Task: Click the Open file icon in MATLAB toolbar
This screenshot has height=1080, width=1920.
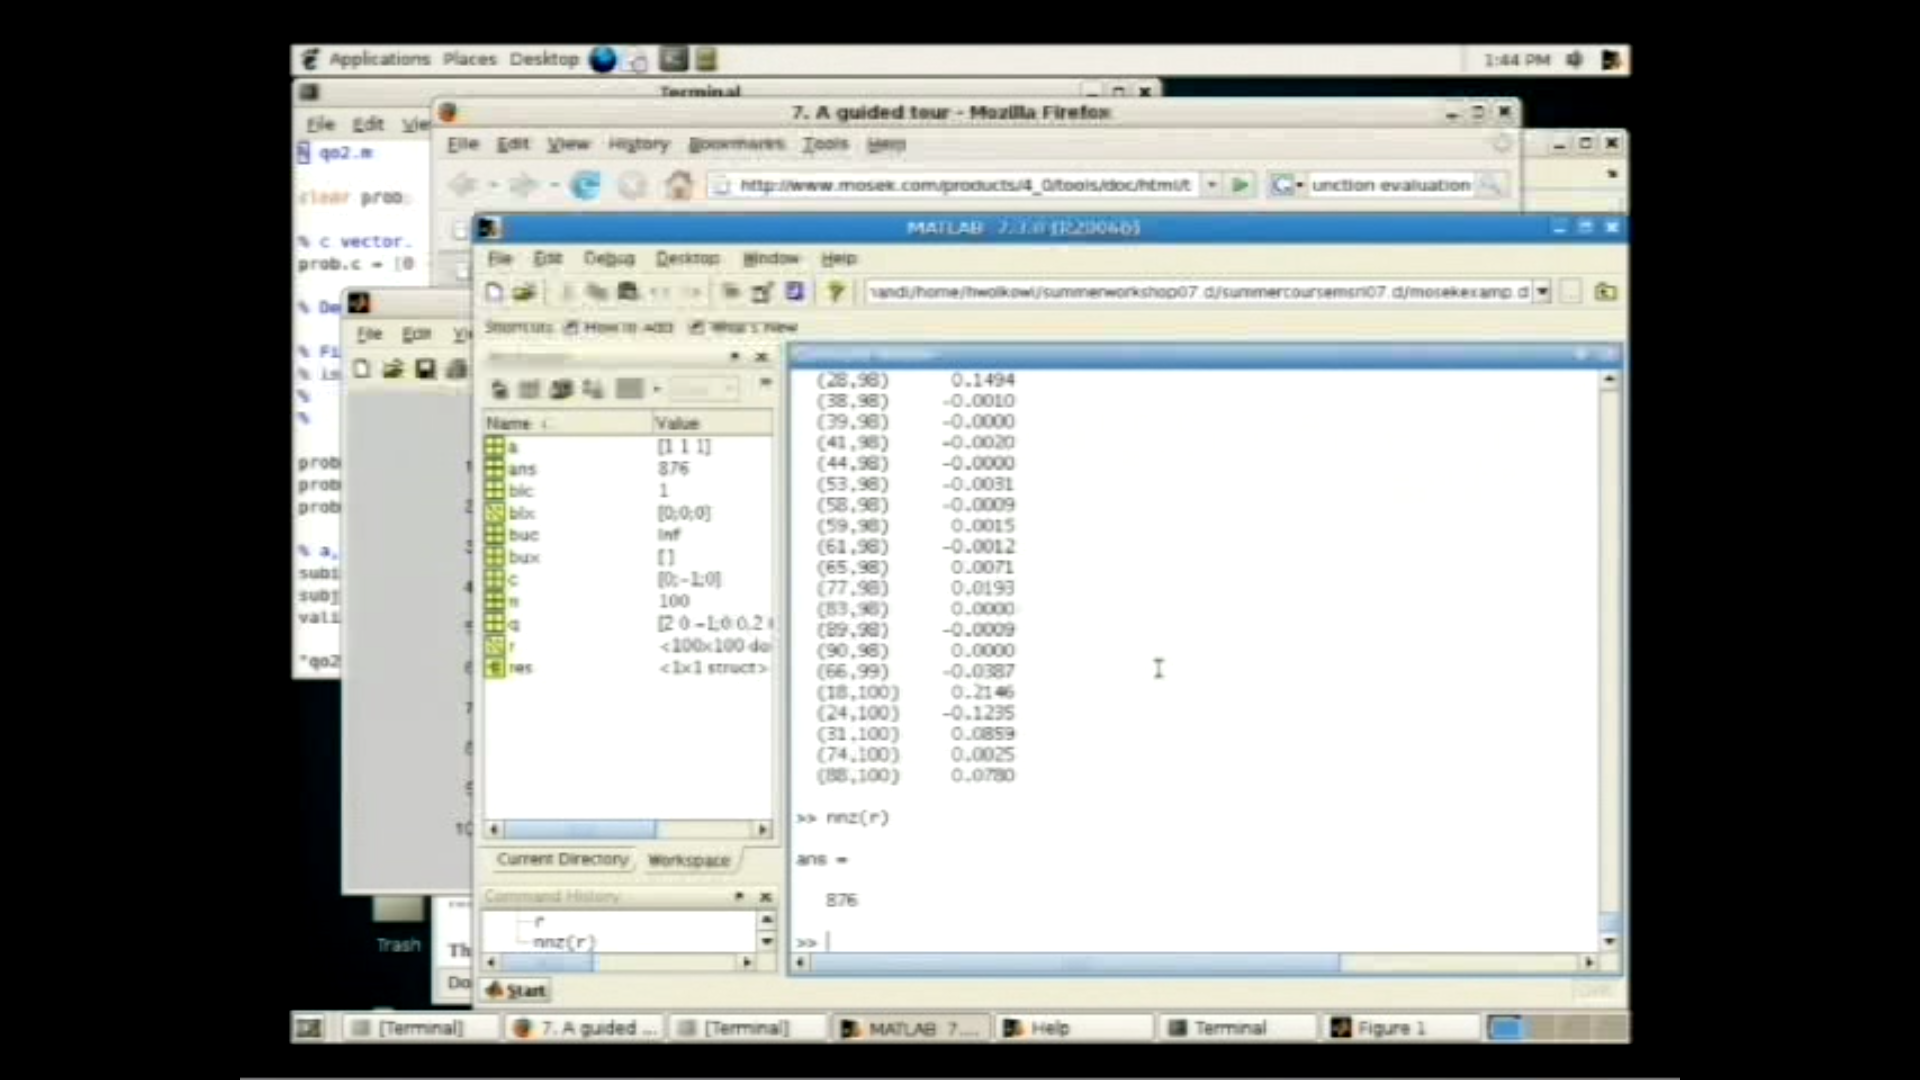Action: [524, 292]
